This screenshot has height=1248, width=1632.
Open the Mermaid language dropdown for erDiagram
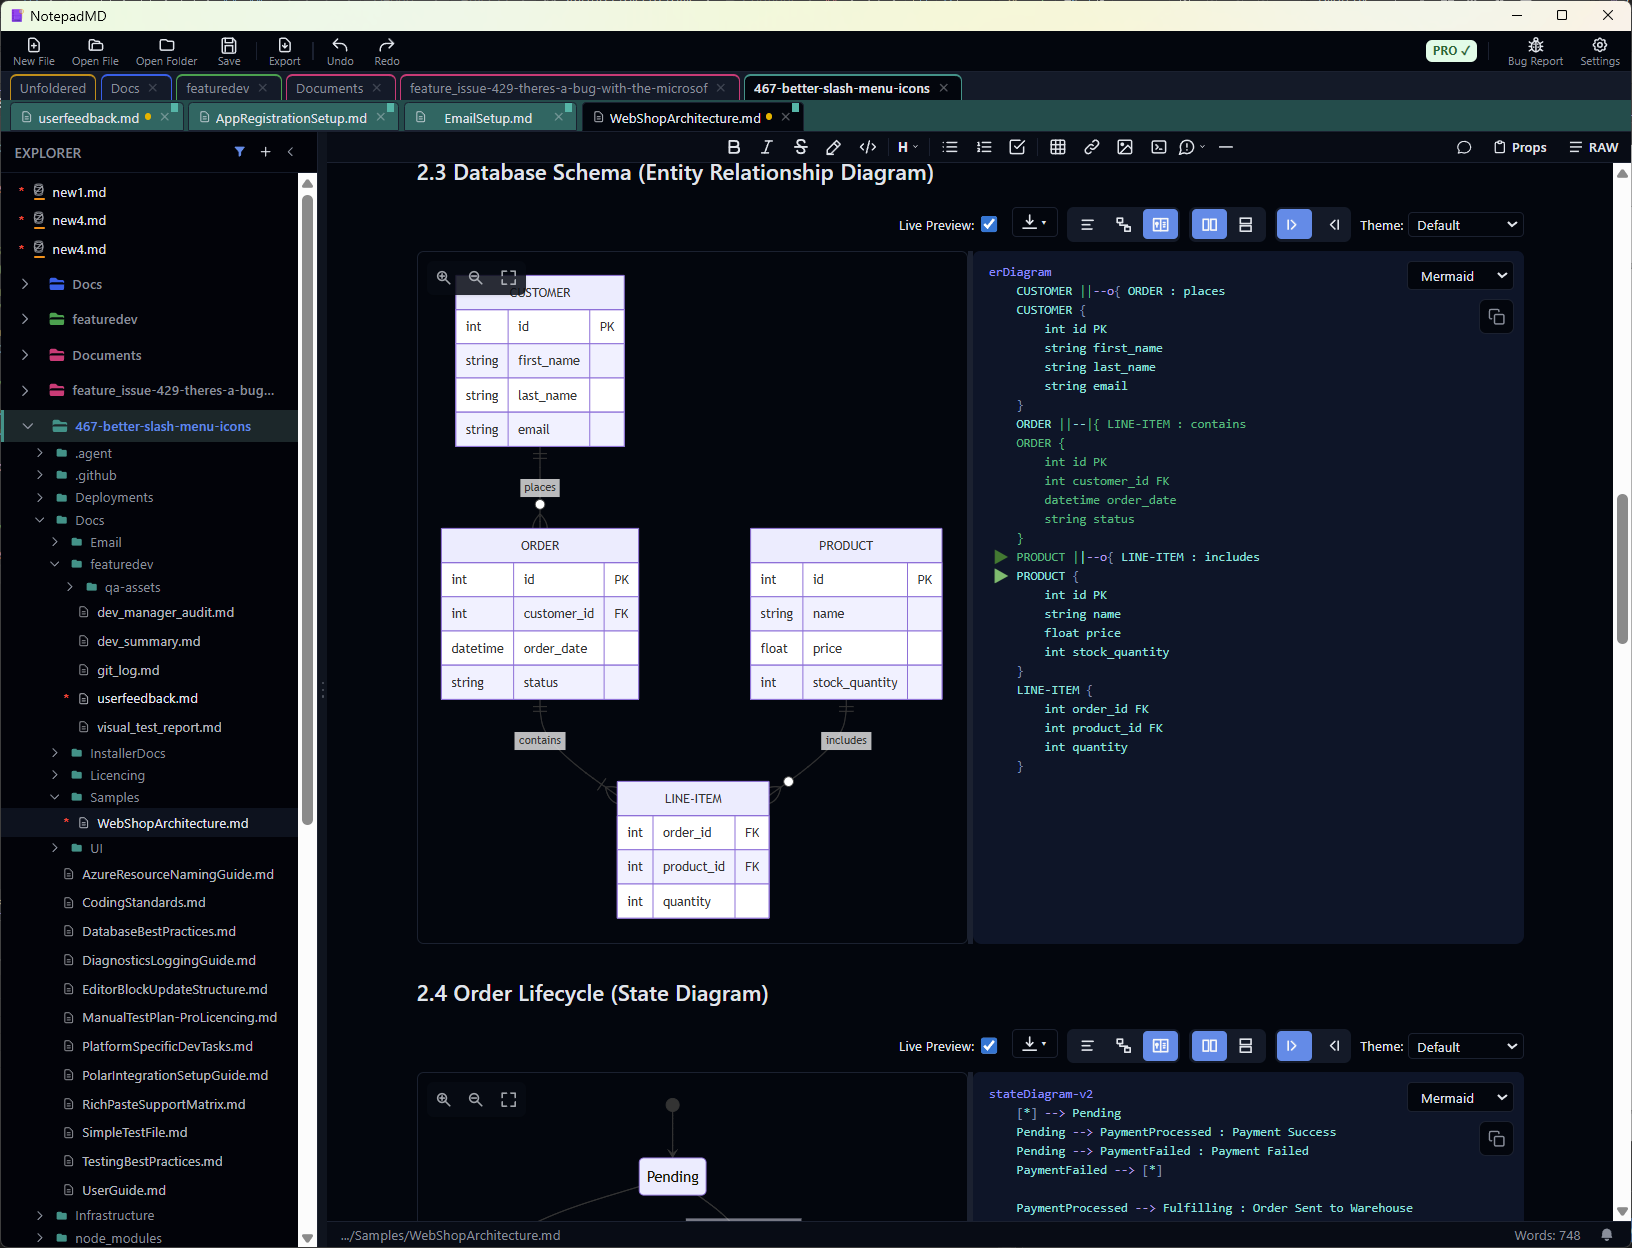[x=1460, y=276]
